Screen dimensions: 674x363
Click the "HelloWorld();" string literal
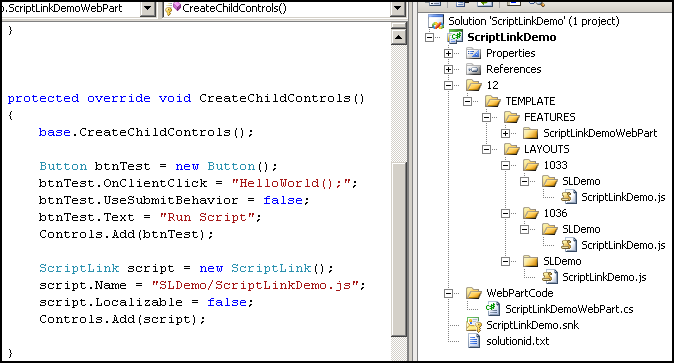coord(290,183)
